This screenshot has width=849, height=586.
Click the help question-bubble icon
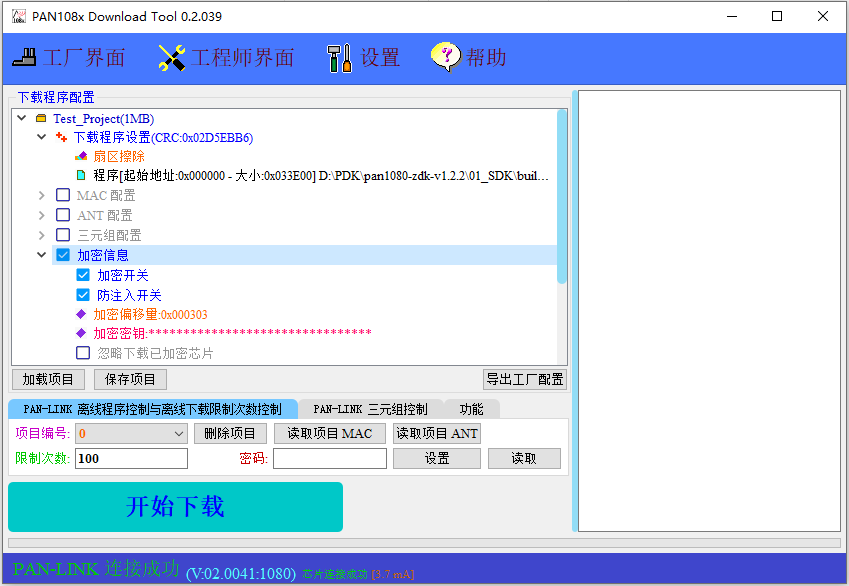click(446, 57)
